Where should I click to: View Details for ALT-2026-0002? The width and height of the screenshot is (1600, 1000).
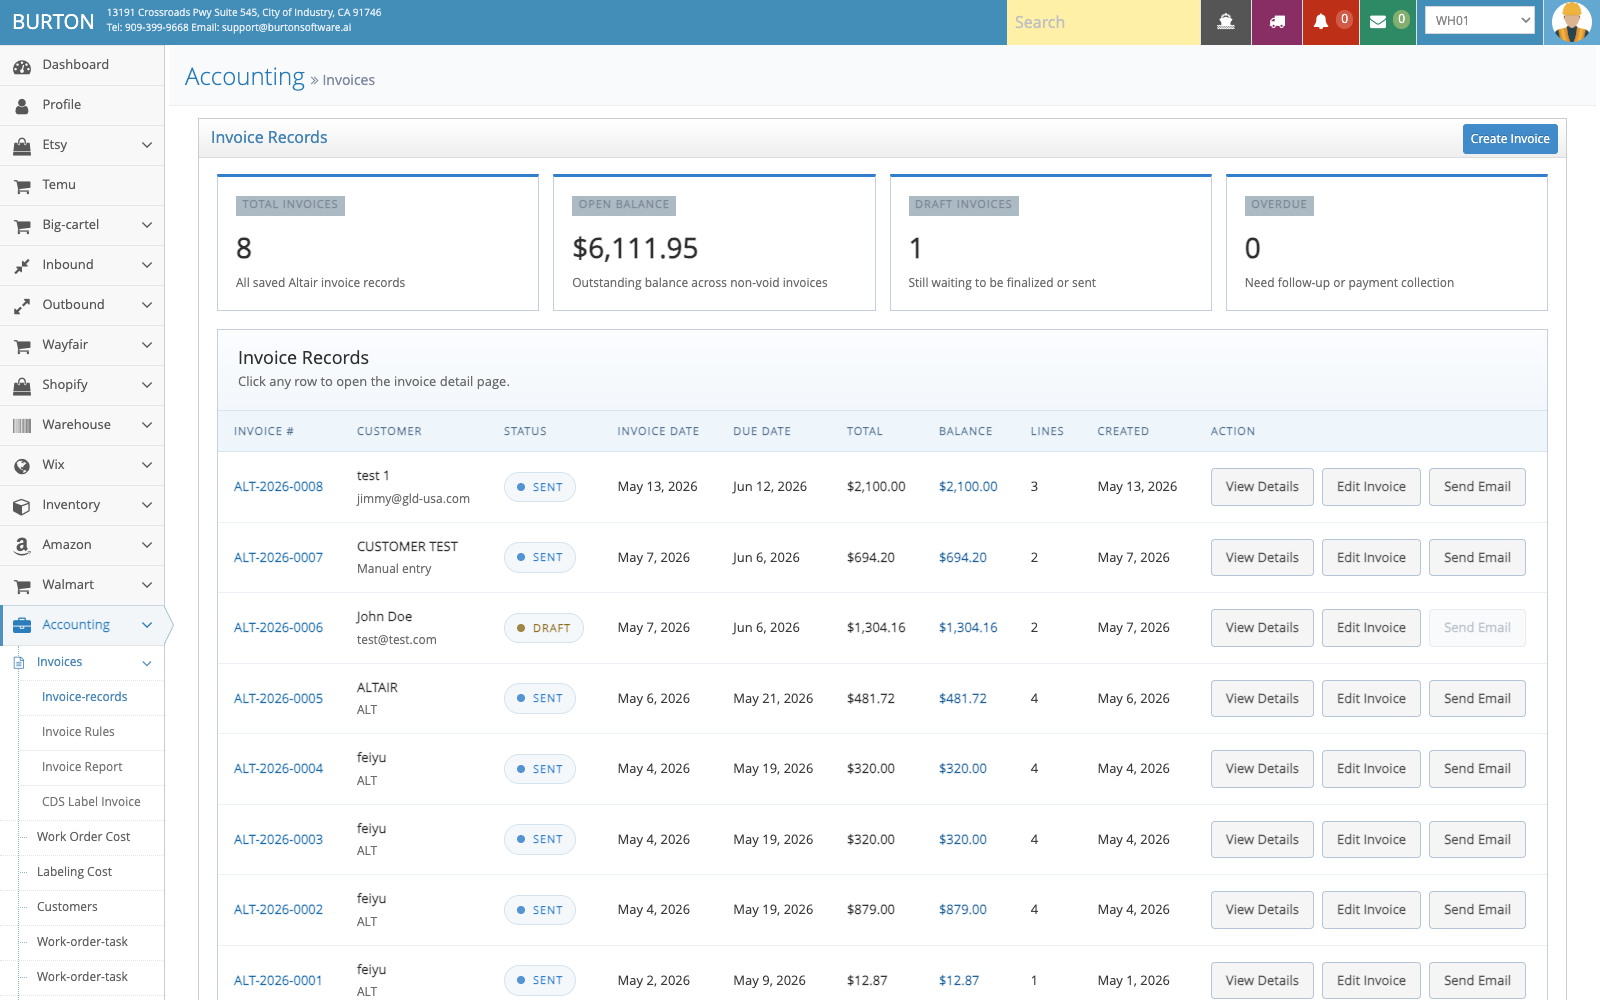click(x=1262, y=910)
